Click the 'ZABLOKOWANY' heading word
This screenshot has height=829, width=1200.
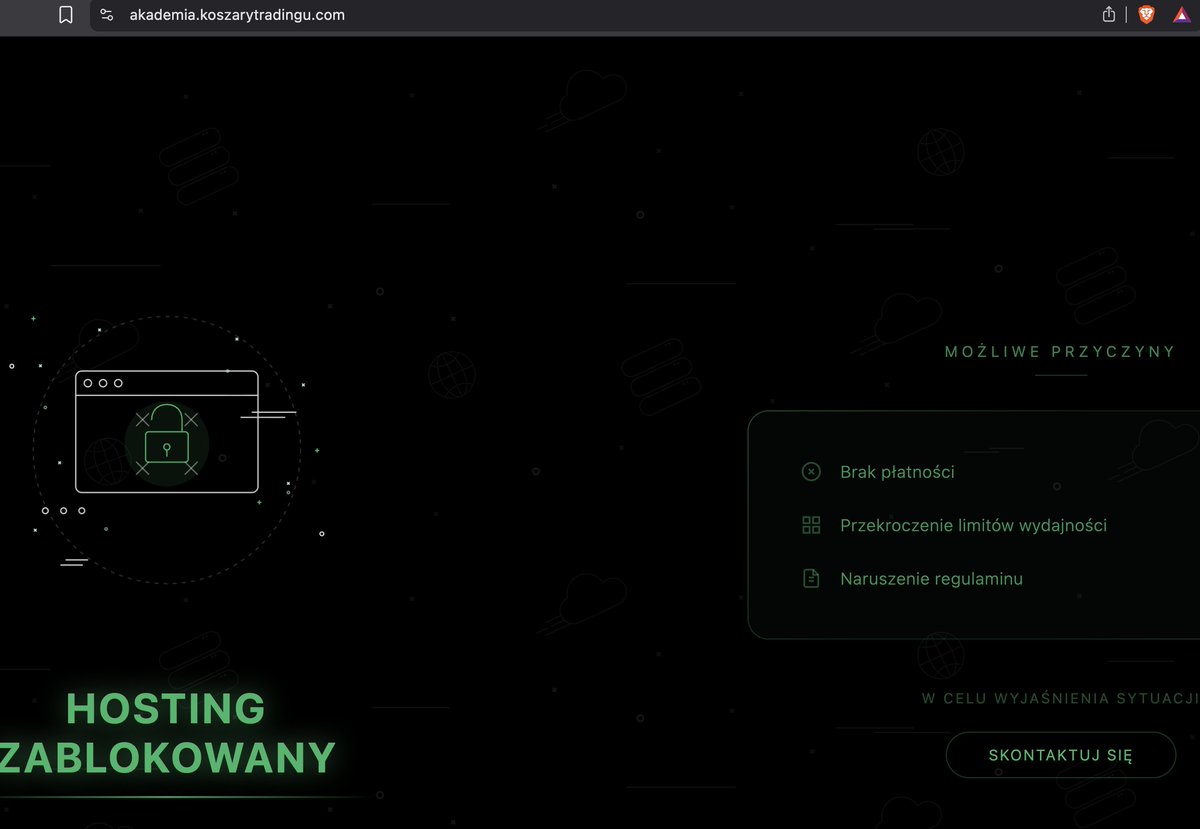click(166, 758)
